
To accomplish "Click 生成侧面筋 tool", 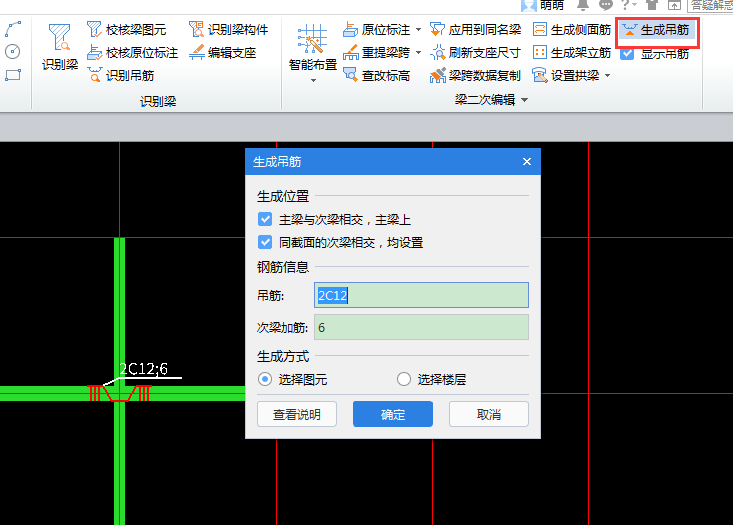I will click(x=572, y=29).
